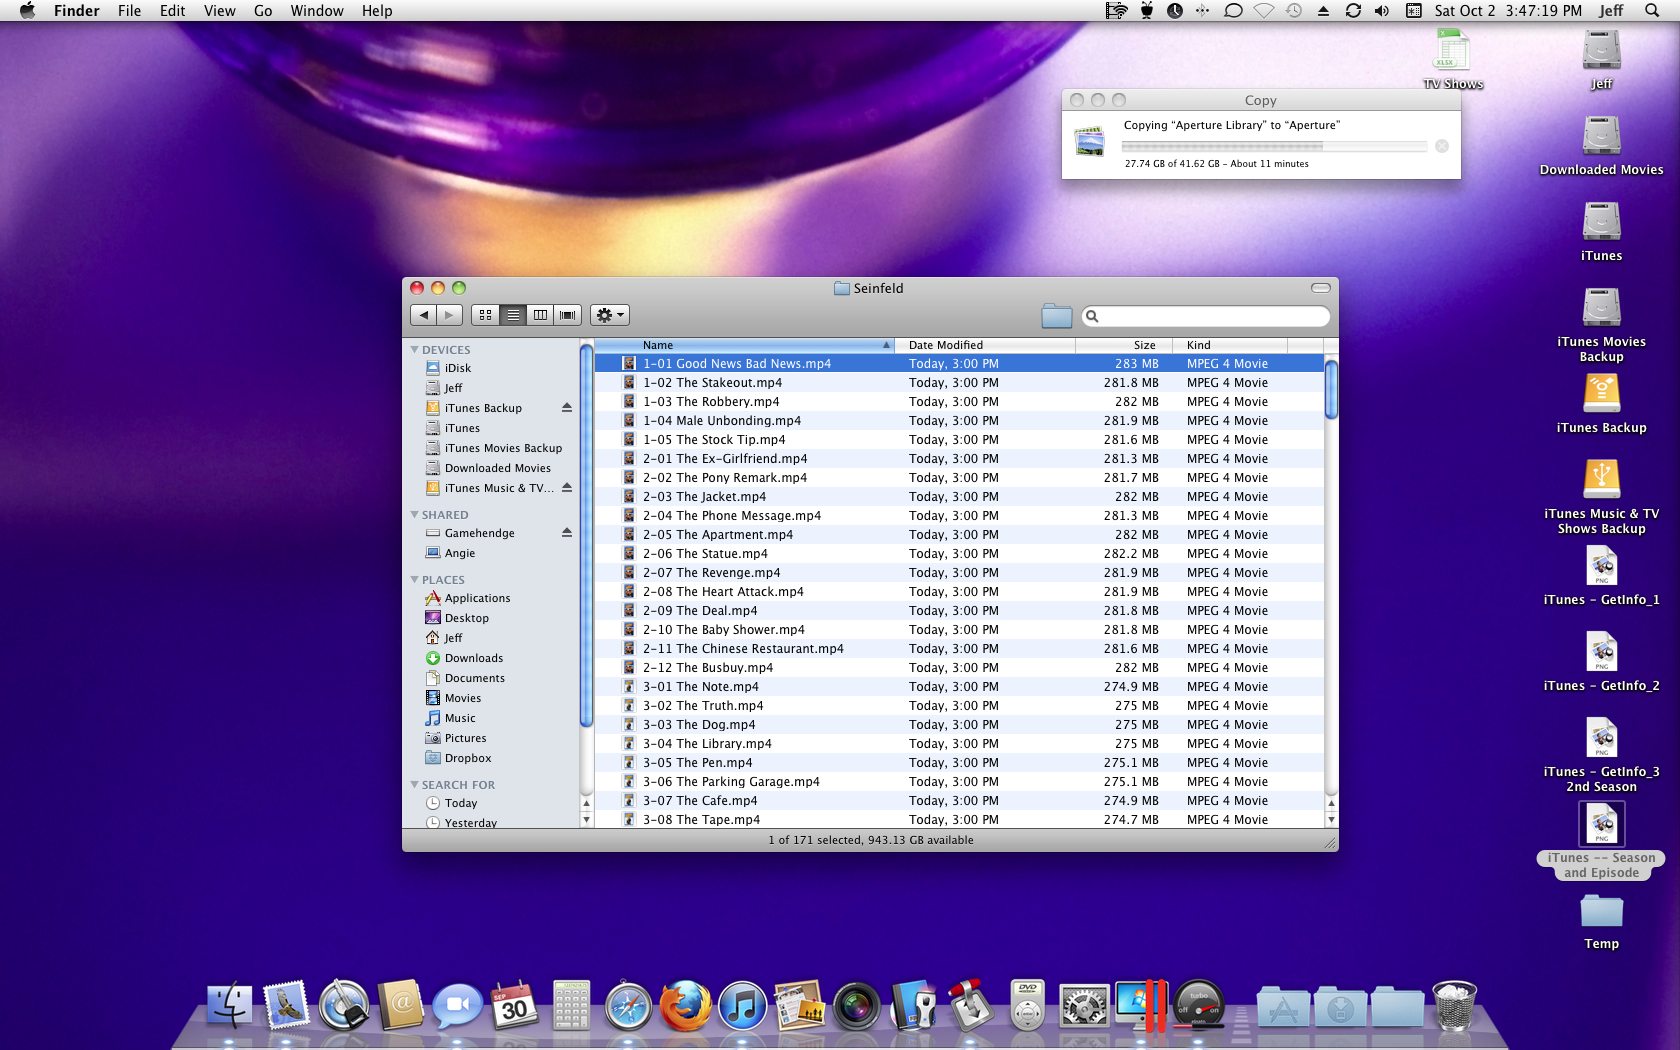Open Safari from the Dock

[x=628, y=1006]
